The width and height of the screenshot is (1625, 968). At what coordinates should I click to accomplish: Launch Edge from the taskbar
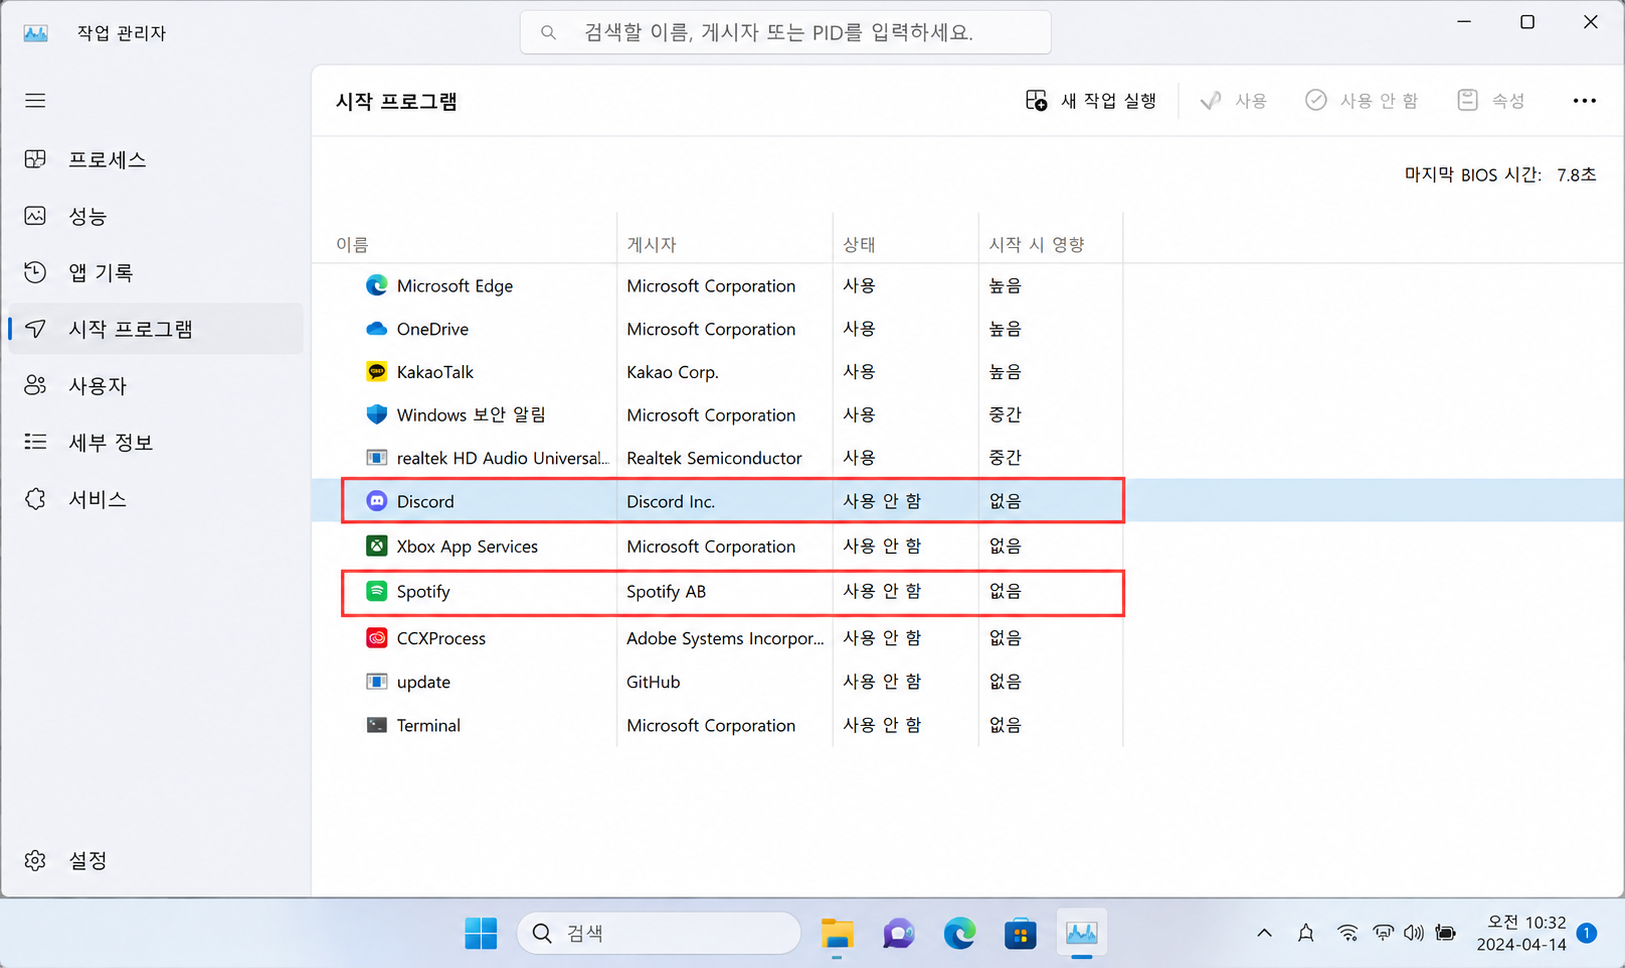(x=959, y=933)
